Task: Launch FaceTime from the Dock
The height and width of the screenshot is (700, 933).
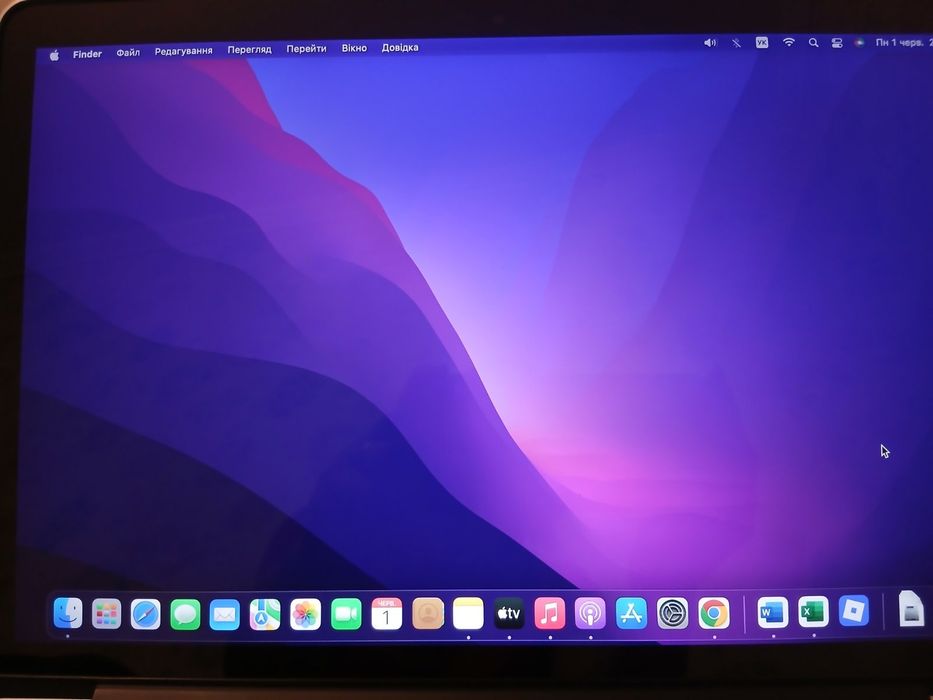Action: click(346, 614)
